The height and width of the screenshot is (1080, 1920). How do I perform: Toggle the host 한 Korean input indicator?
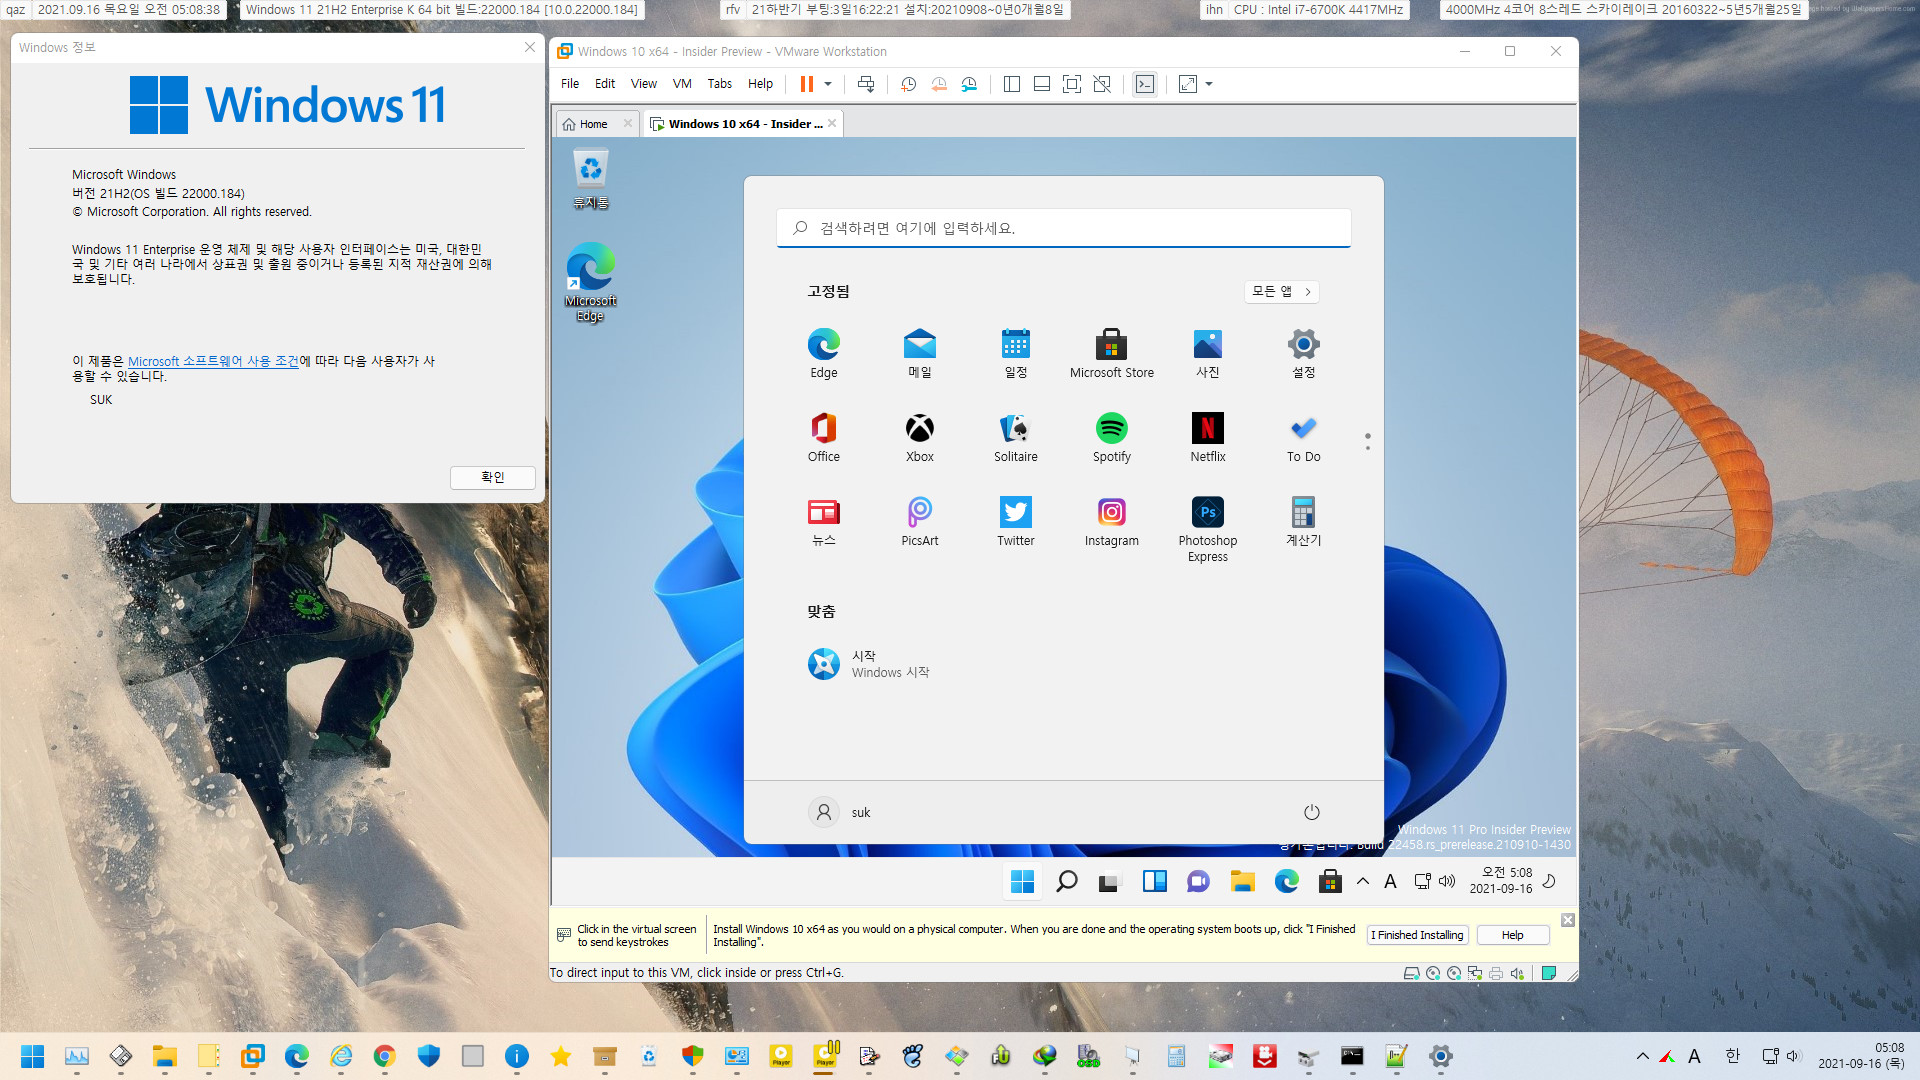[1733, 1056]
